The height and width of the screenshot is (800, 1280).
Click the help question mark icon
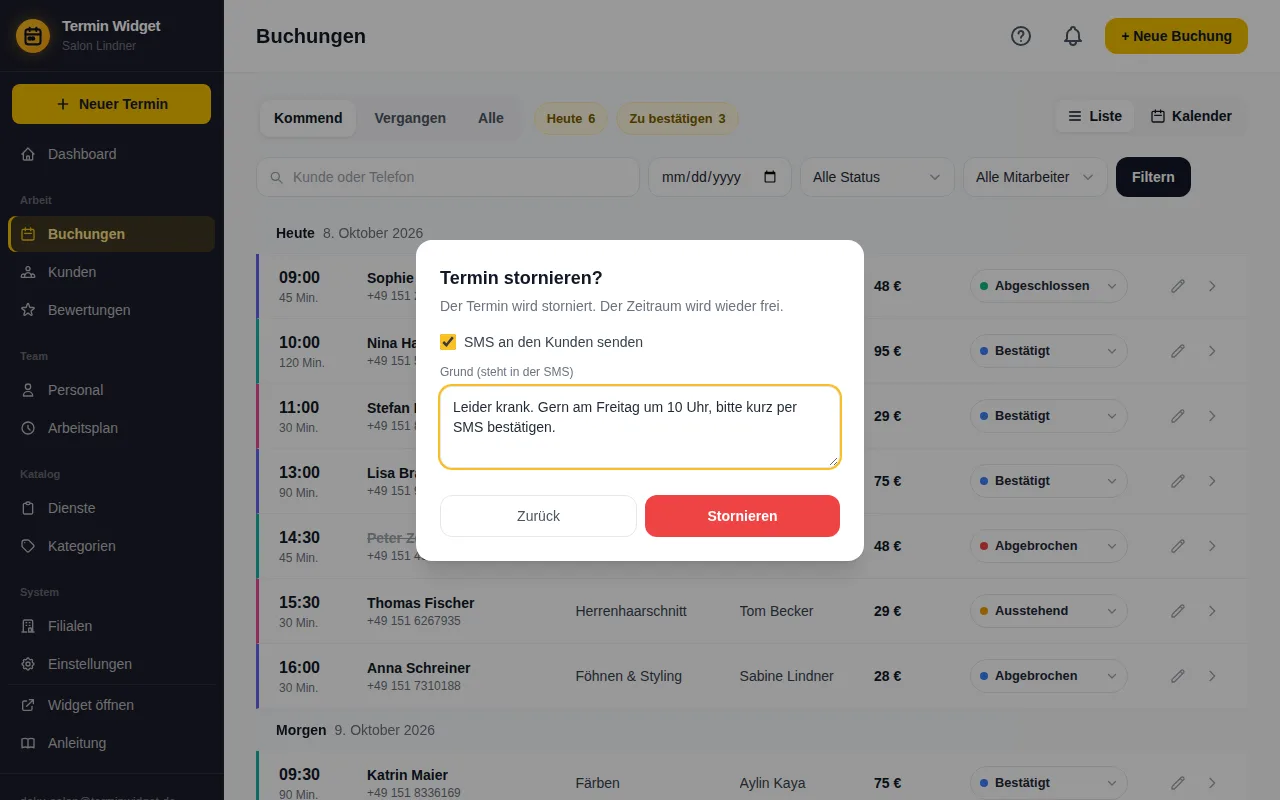tap(1021, 36)
